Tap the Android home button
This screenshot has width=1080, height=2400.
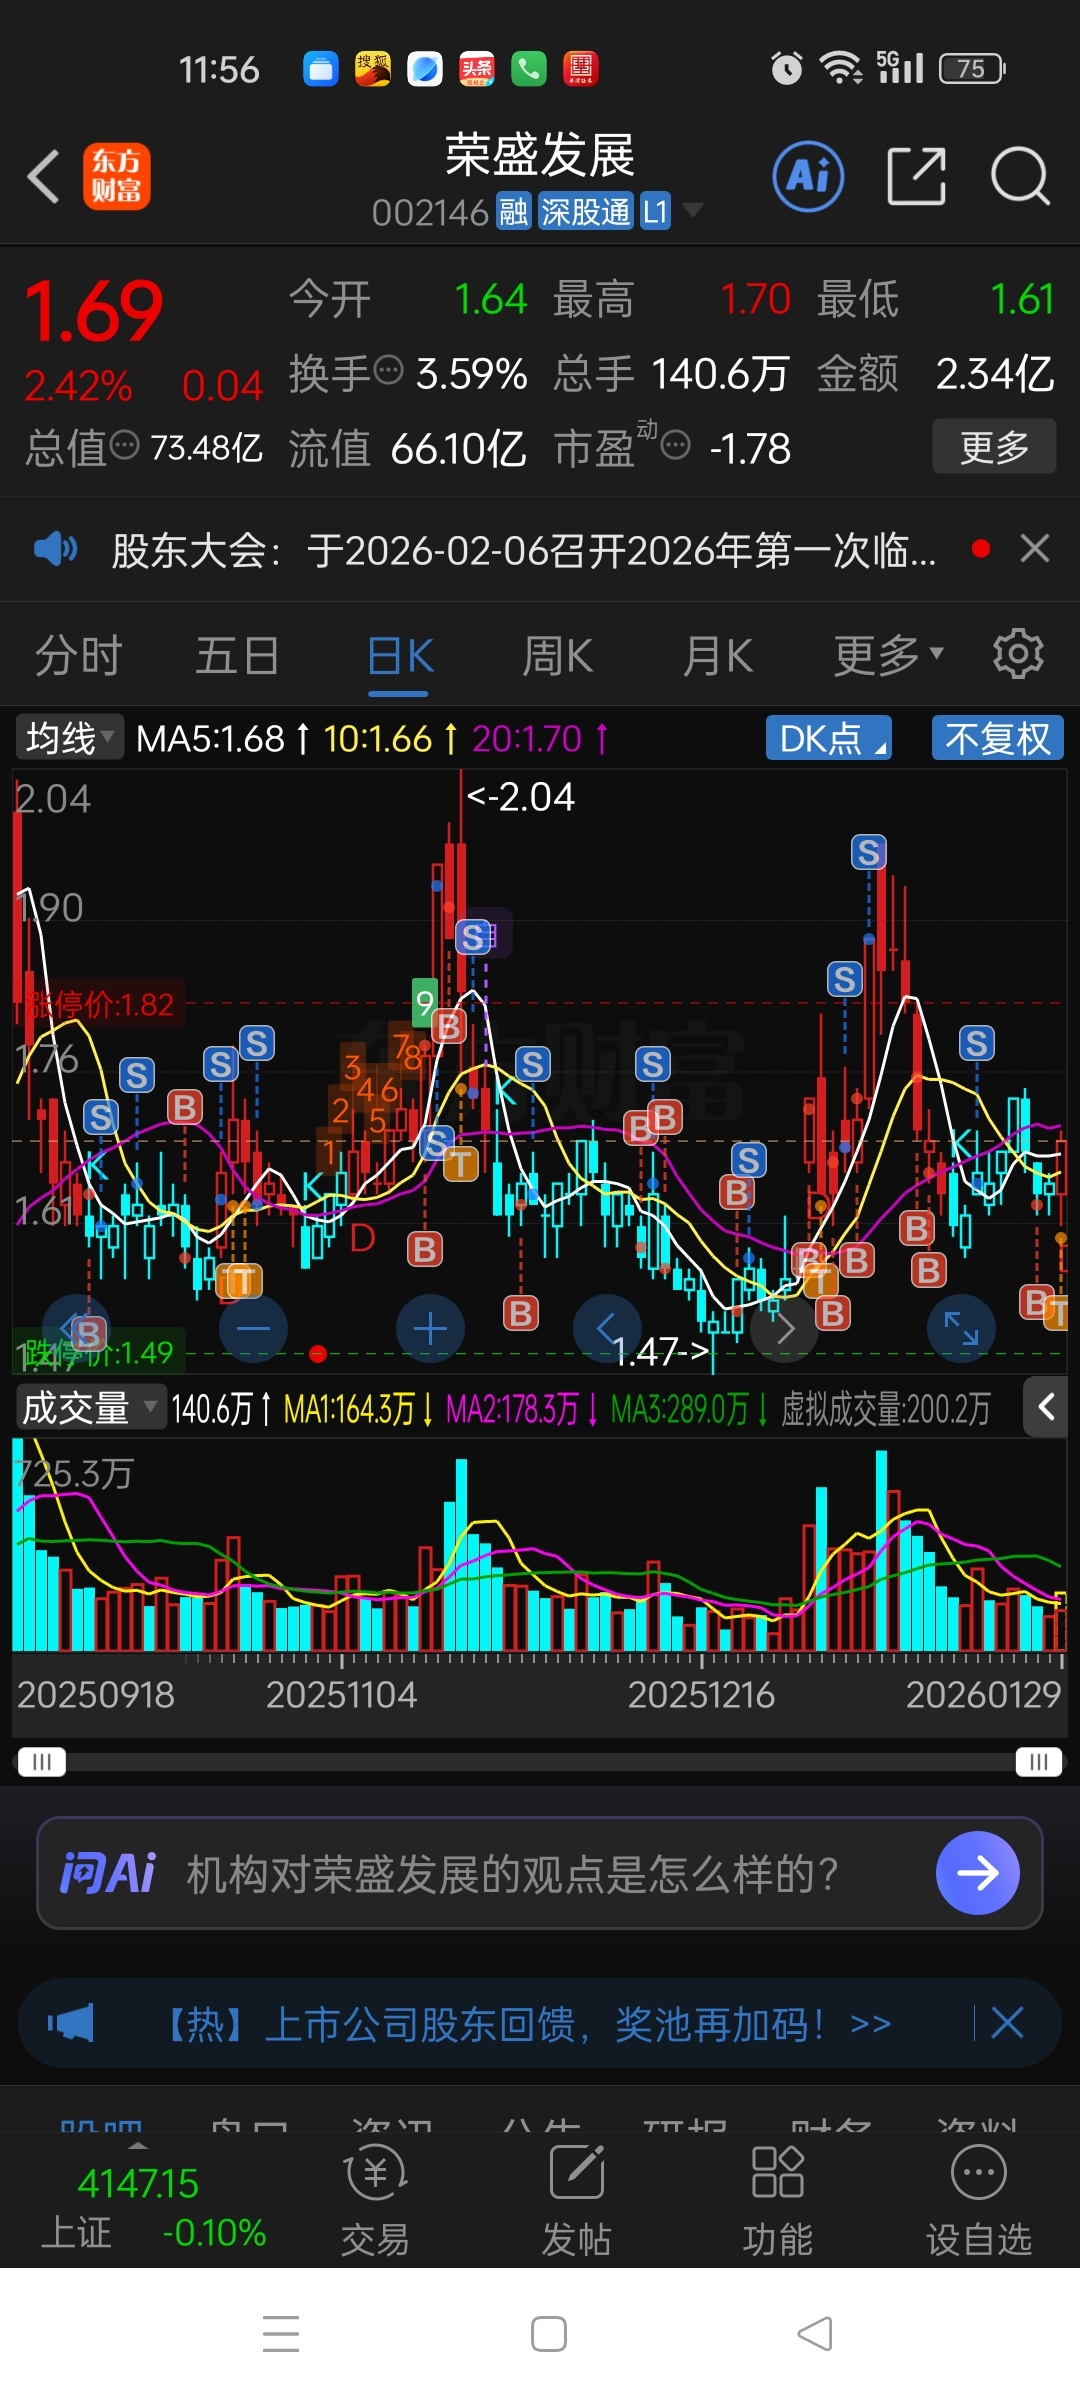click(x=548, y=2333)
